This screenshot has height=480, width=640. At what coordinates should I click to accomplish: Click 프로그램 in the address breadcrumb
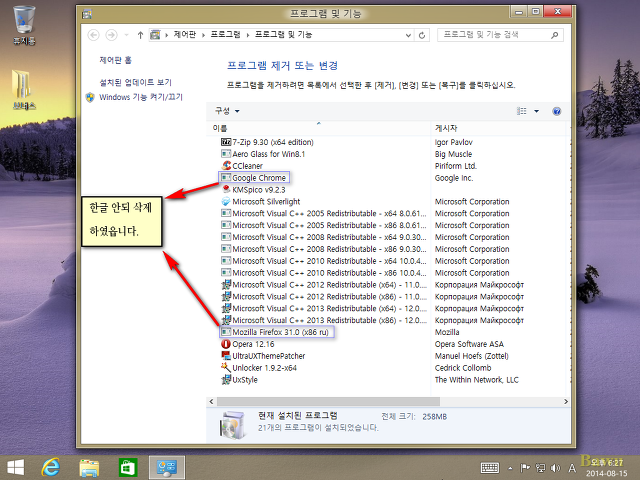pyautogui.click(x=225, y=35)
